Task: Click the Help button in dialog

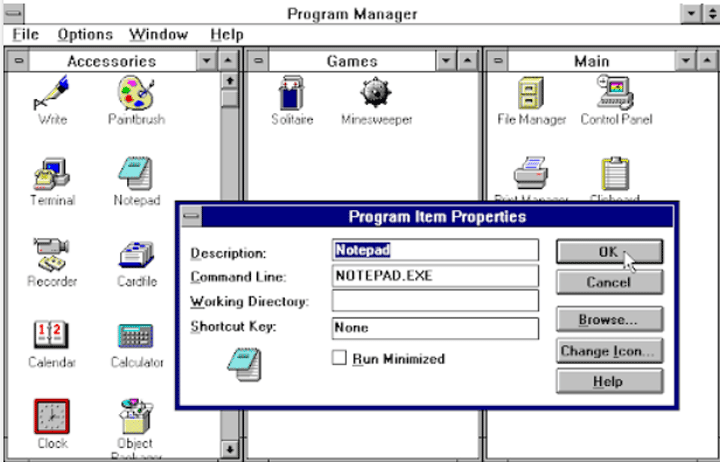Action: click(x=609, y=381)
